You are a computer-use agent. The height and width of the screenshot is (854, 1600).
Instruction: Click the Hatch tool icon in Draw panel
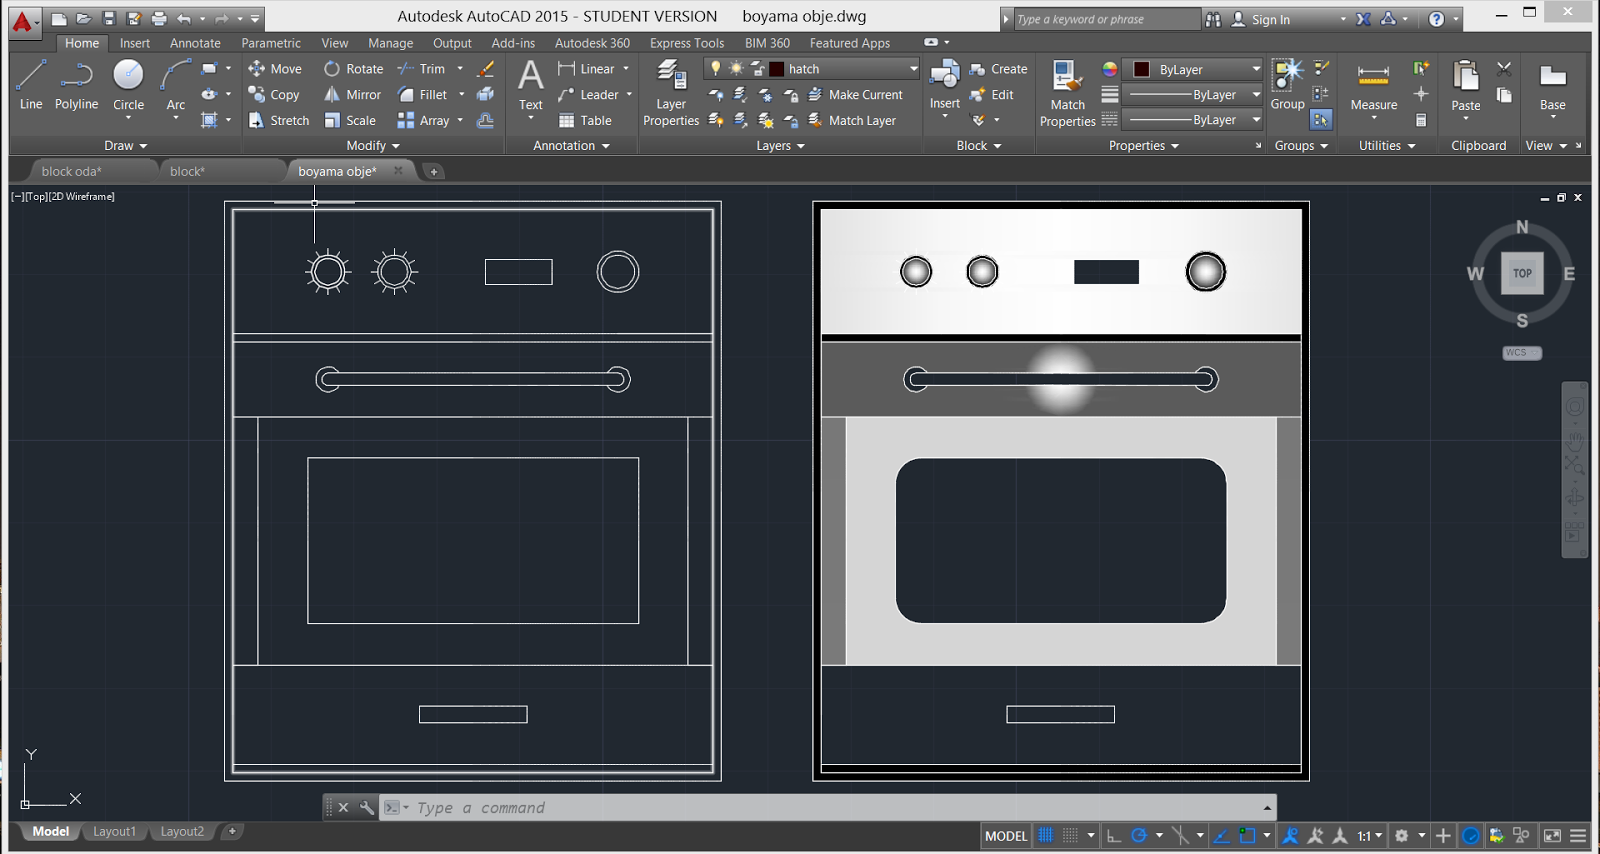(208, 121)
